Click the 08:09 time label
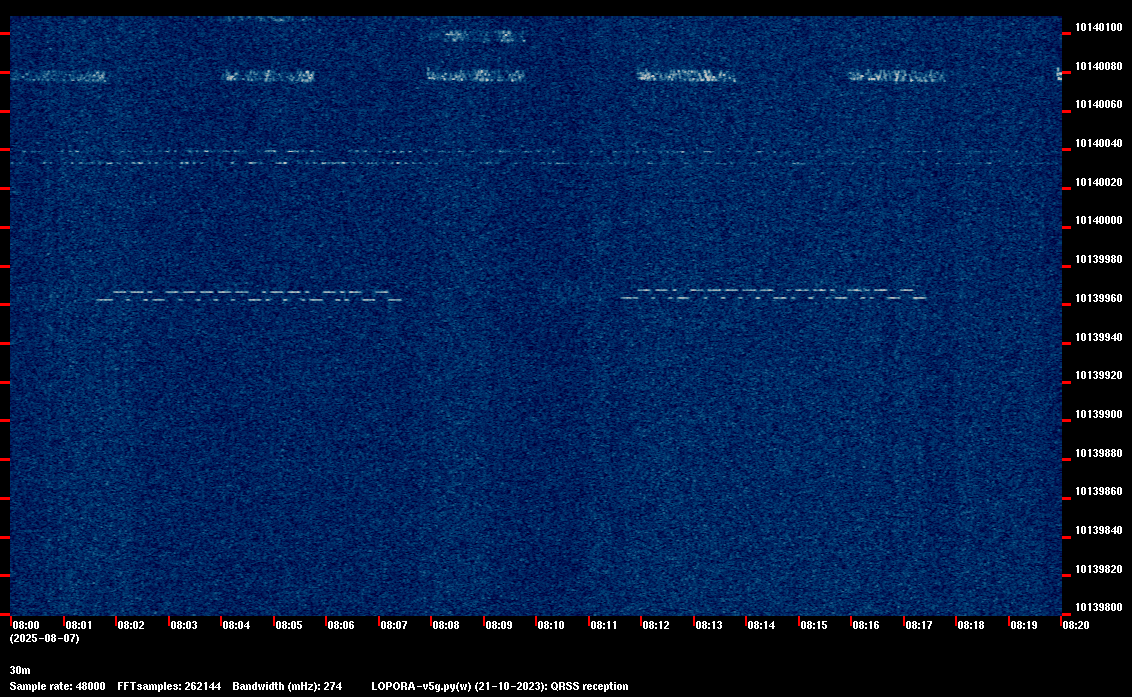The image size is (1132, 697). pos(499,625)
